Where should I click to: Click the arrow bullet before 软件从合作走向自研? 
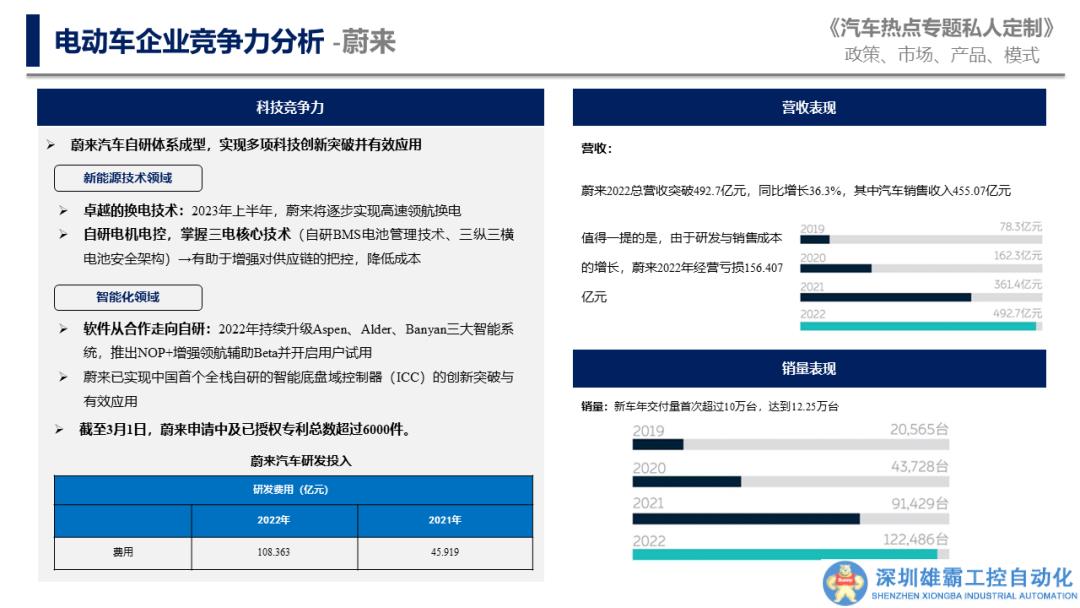coord(63,329)
